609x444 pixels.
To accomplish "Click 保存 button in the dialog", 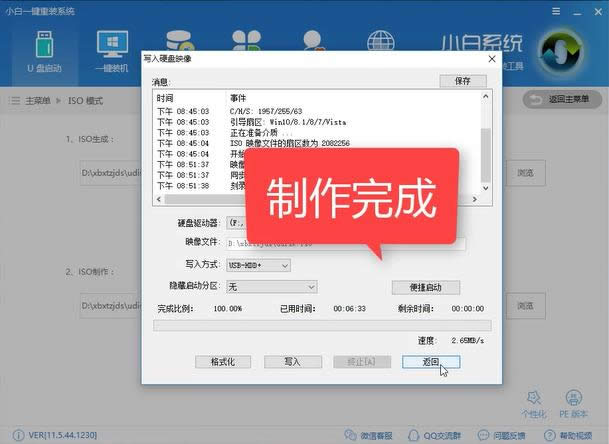I will 463,81.
